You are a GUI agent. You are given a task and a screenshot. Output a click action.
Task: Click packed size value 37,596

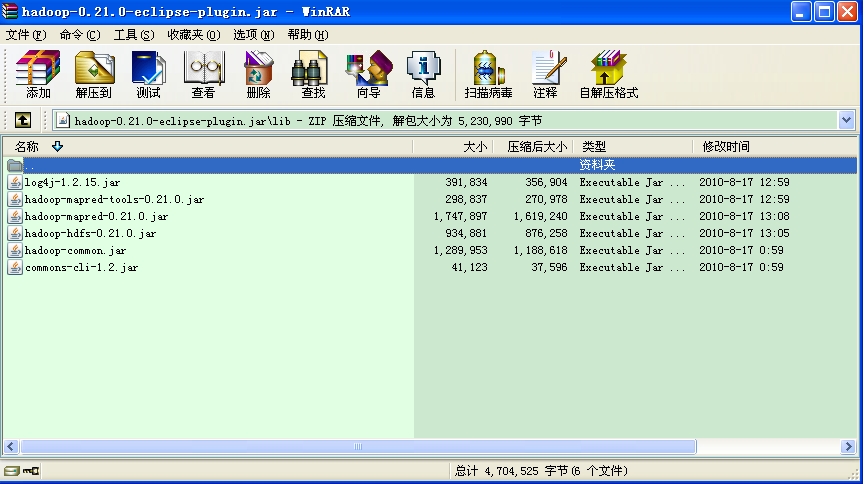(x=549, y=268)
